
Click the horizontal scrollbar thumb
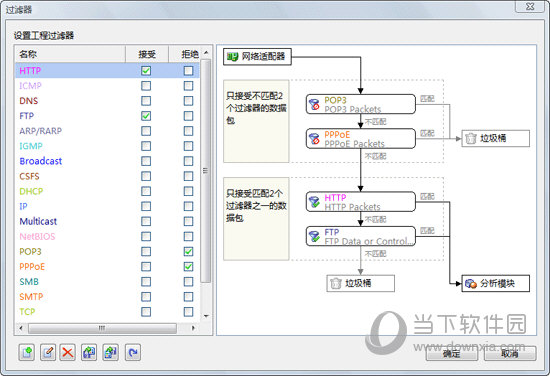tap(102, 328)
